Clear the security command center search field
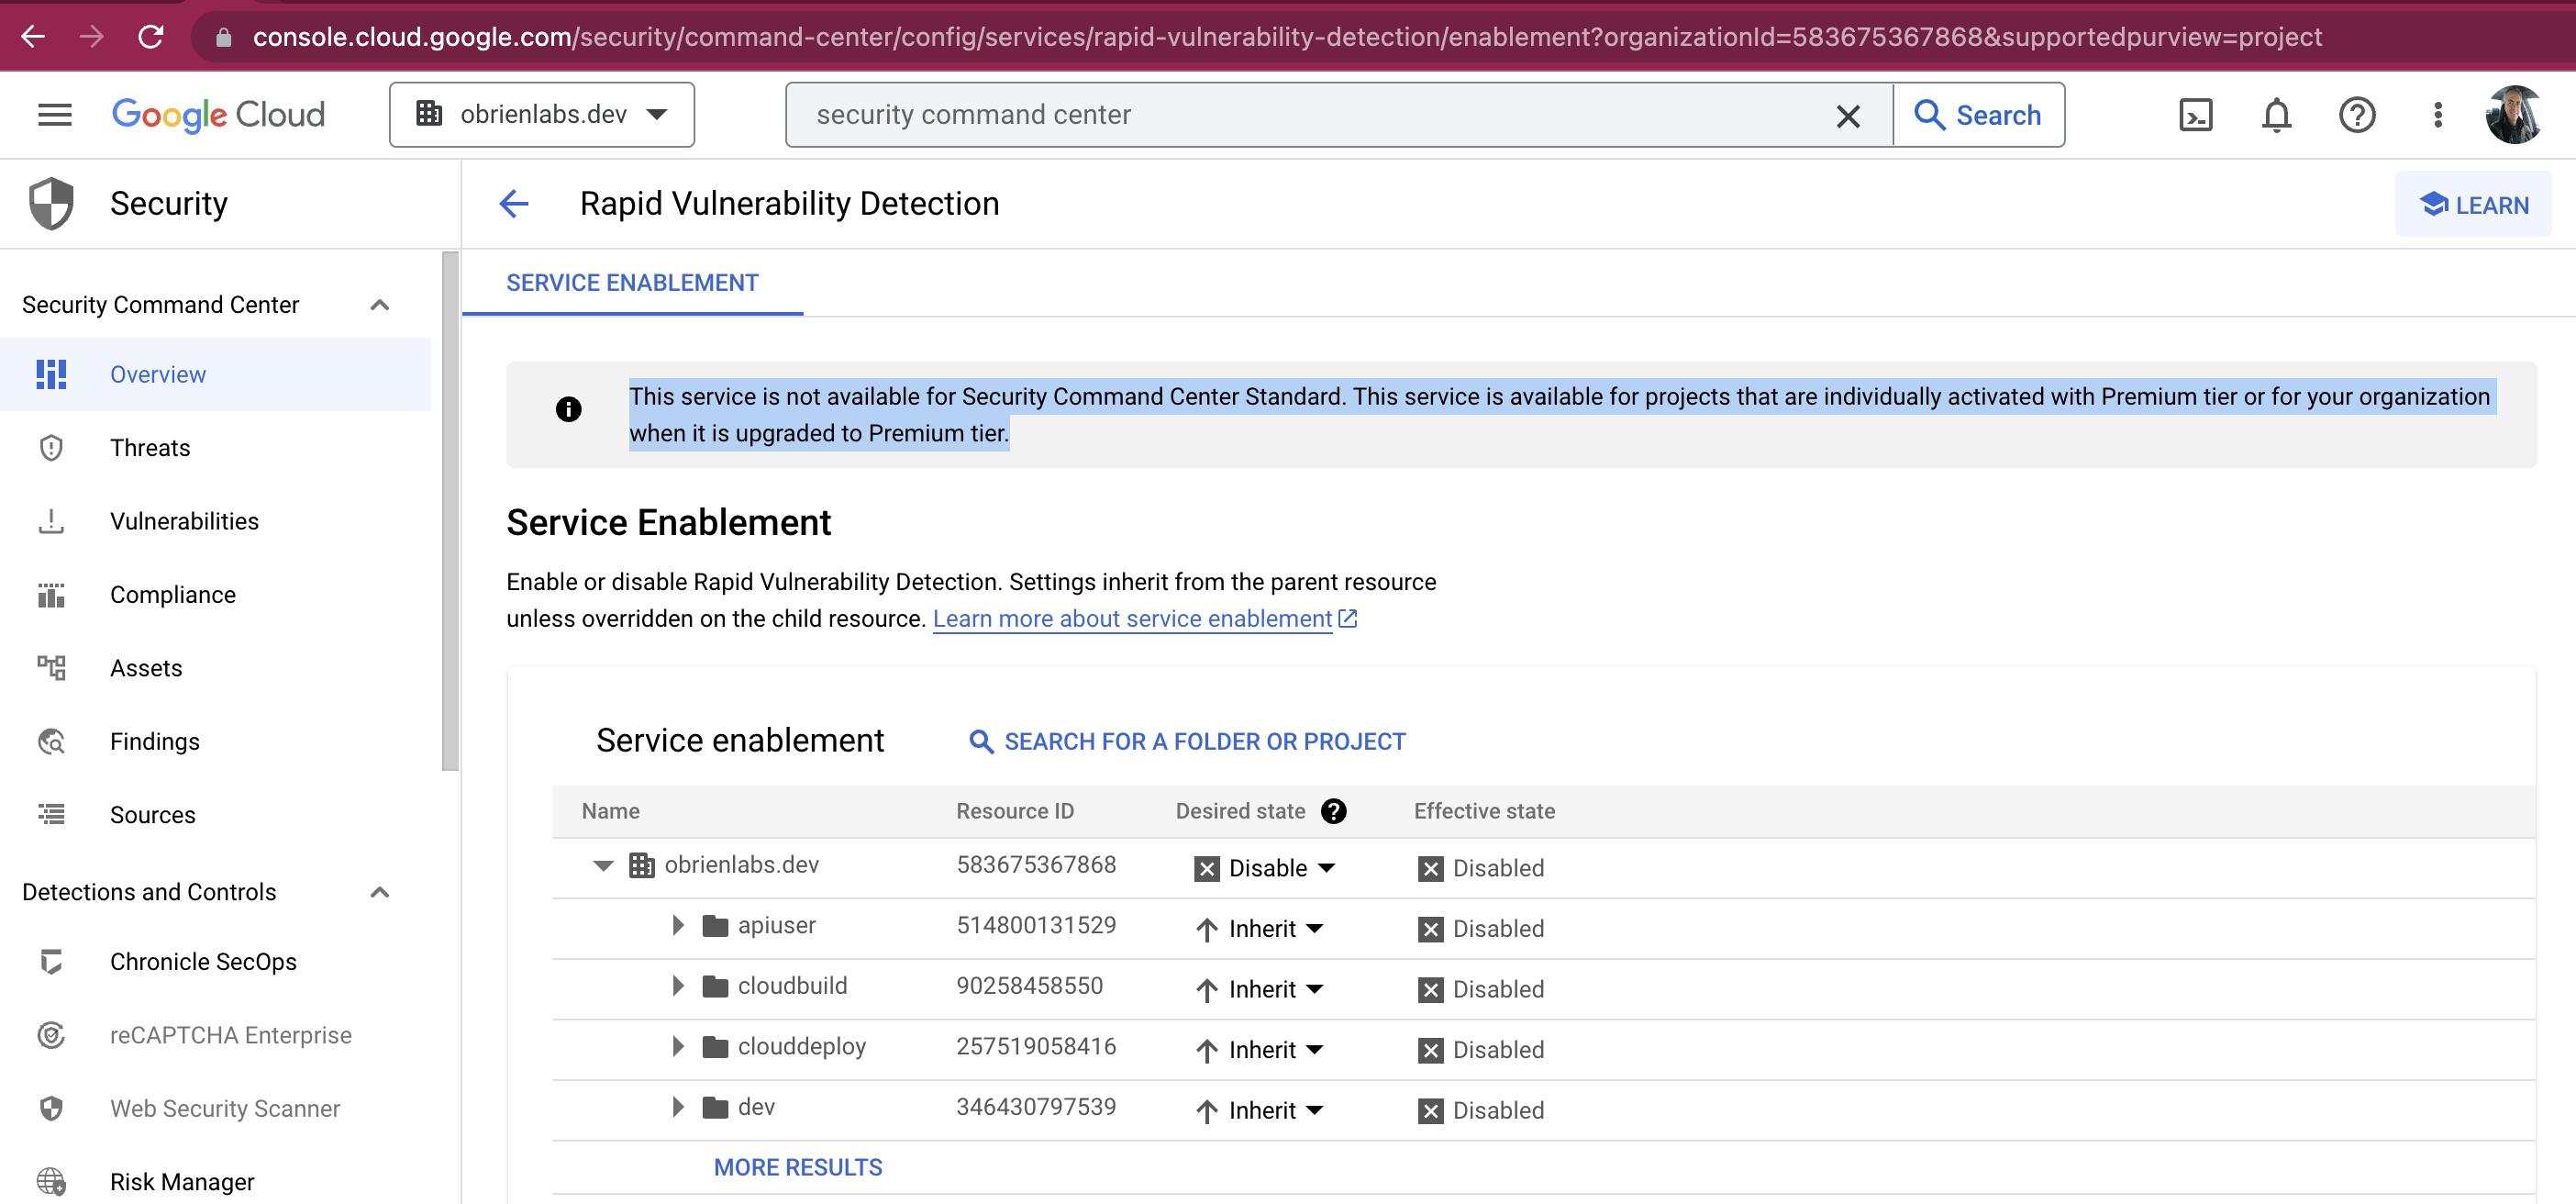The height and width of the screenshot is (1204, 2576). point(1848,114)
